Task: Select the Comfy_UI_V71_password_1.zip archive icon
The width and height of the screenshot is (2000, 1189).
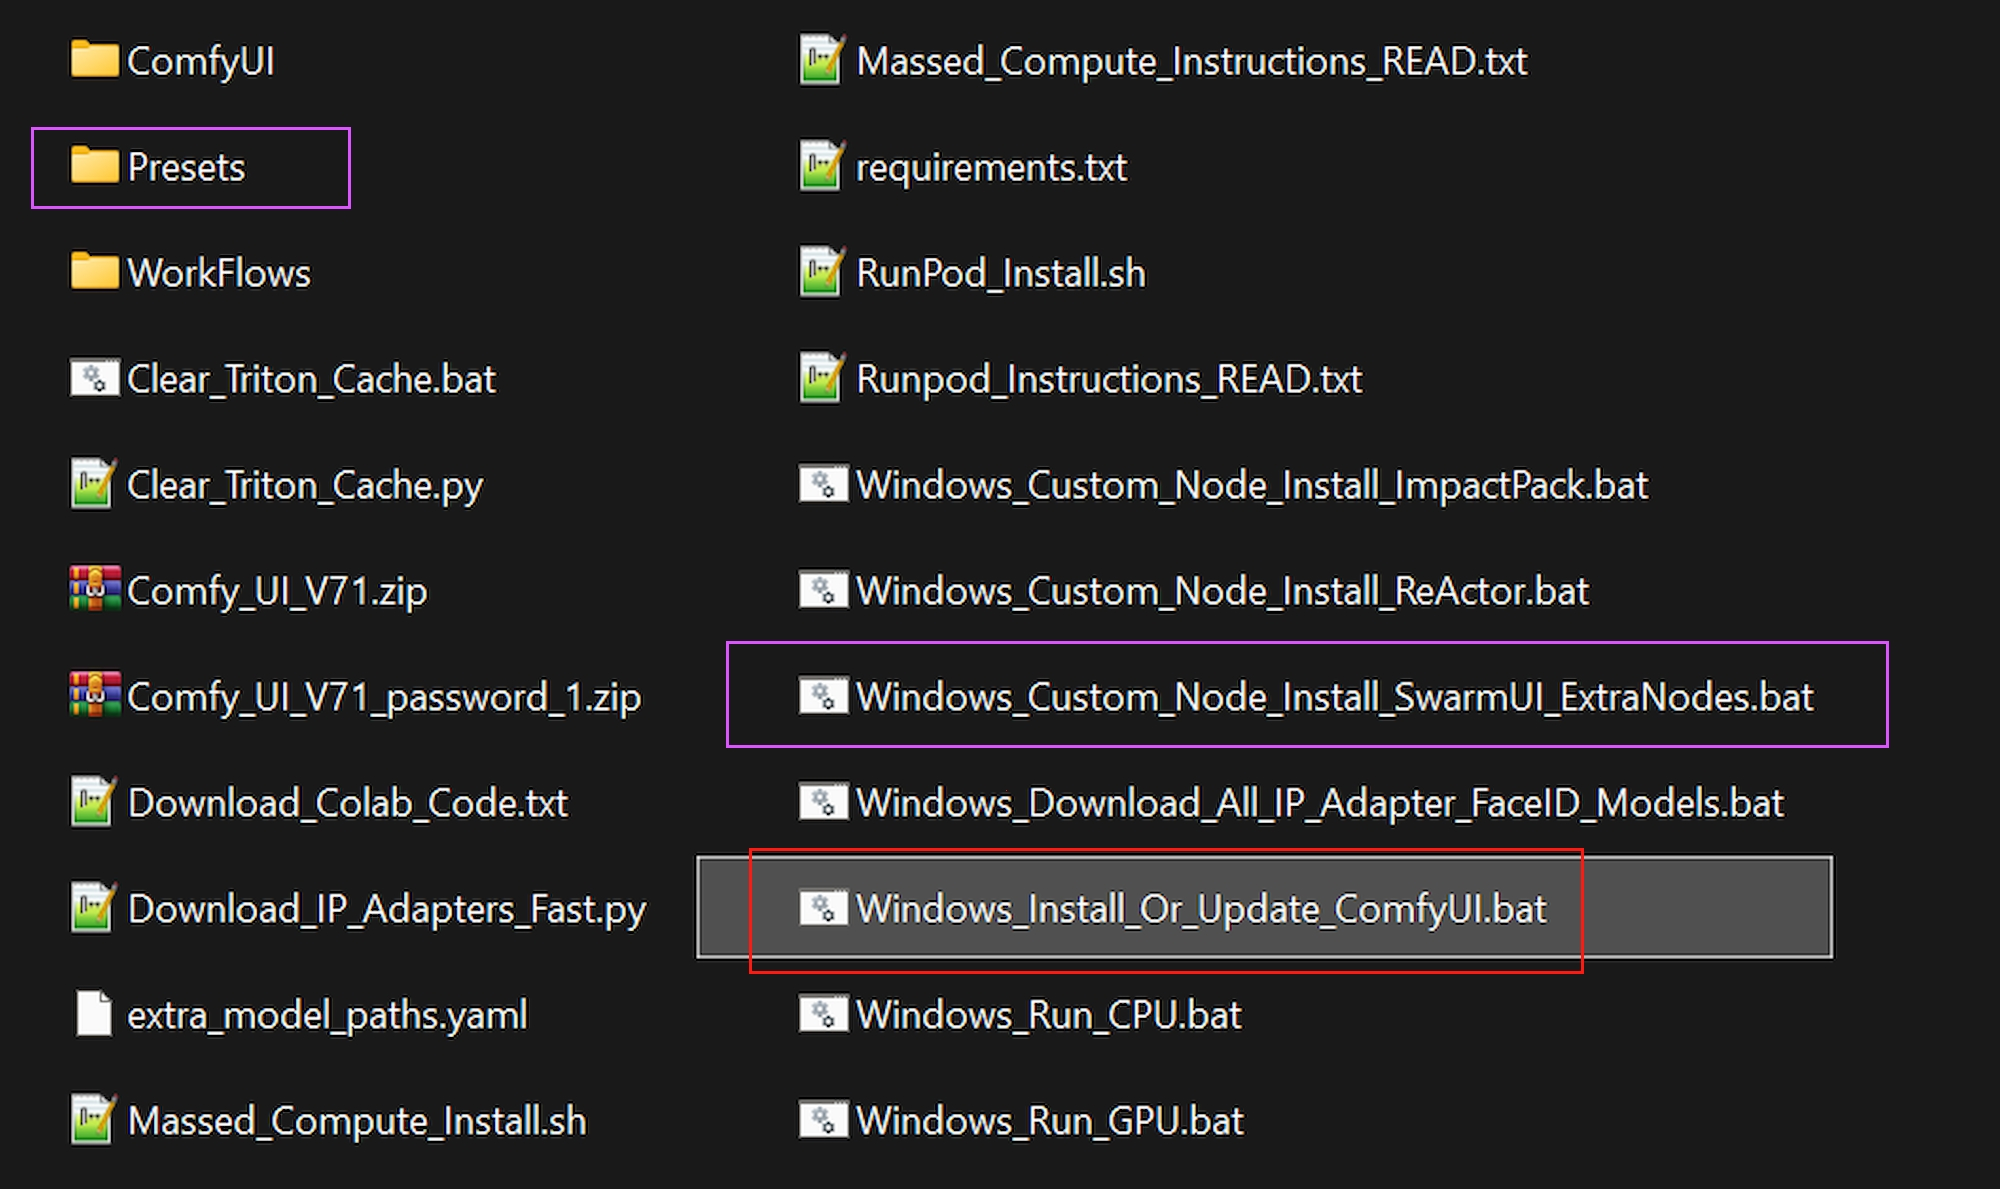Action: 94,695
